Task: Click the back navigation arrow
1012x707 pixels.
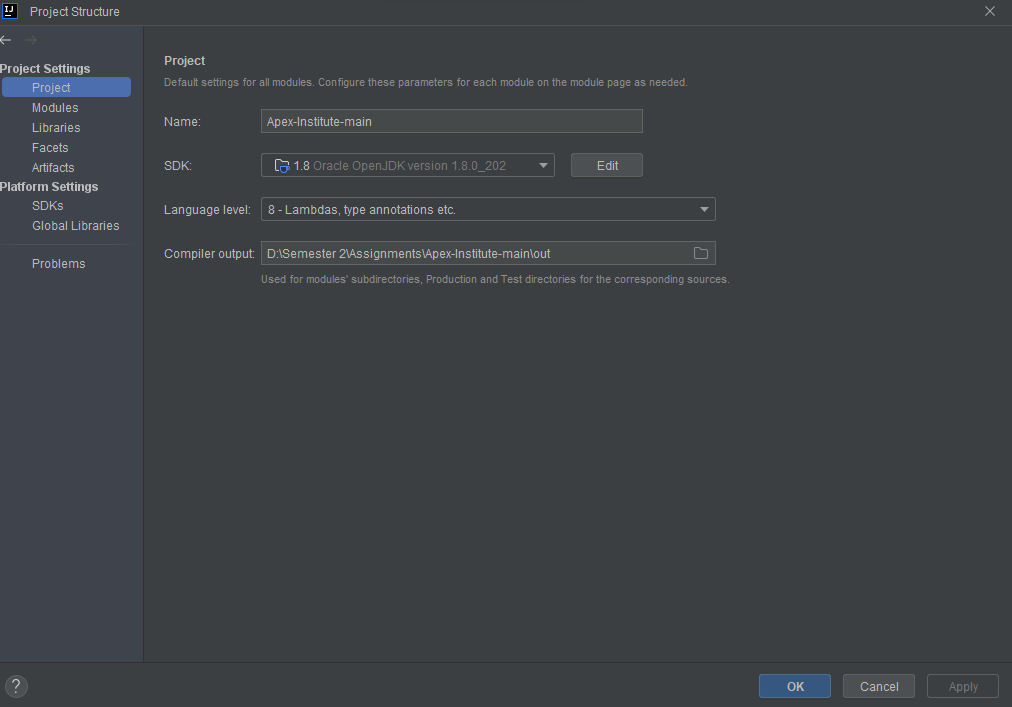Action: click(6, 40)
